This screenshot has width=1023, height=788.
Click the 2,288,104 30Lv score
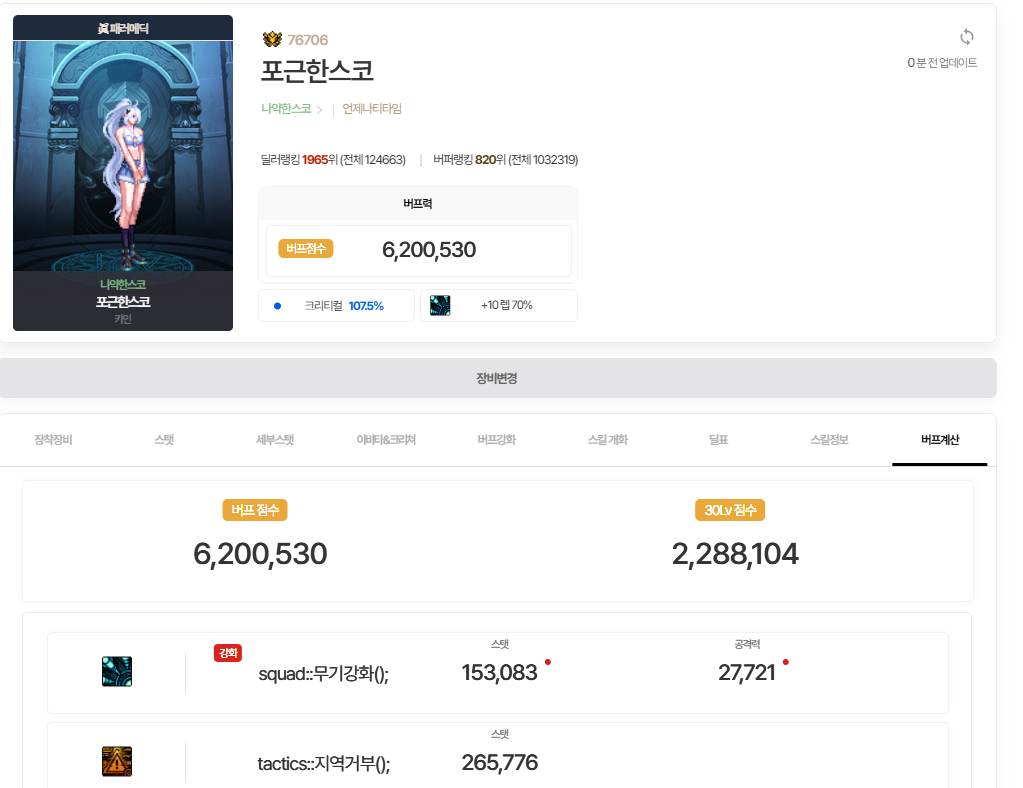tap(735, 554)
